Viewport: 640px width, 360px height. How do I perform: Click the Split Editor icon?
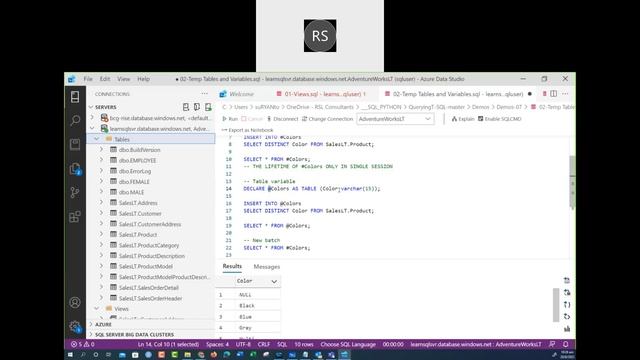[553, 94]
